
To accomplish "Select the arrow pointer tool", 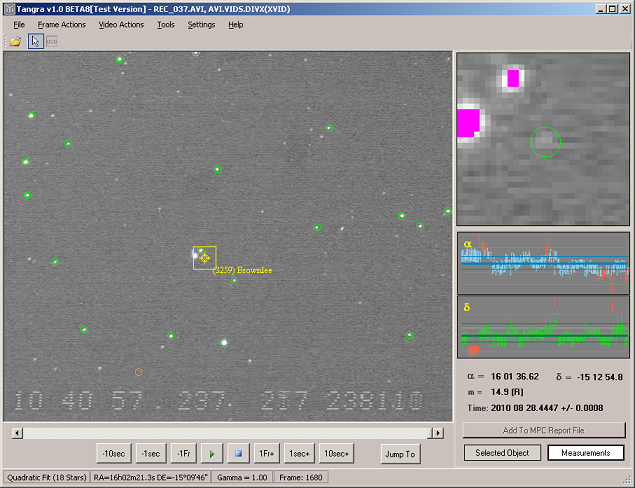I will point(36,41).
